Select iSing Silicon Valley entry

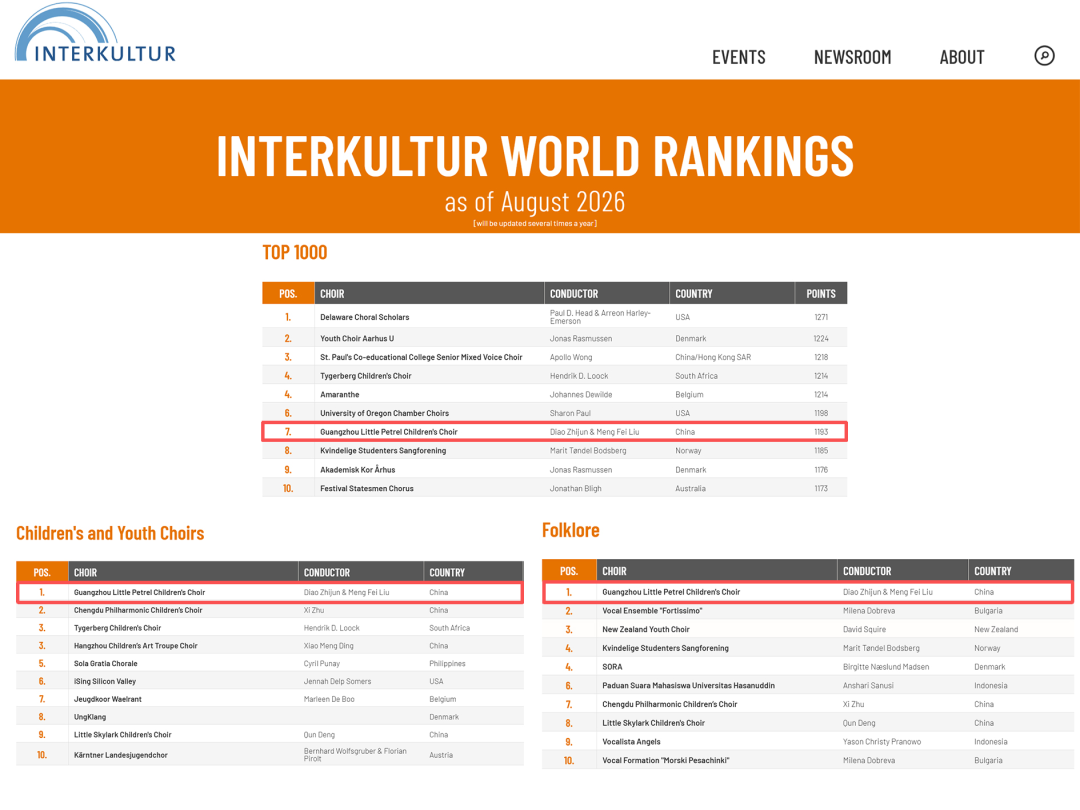(x=105, y=682)
